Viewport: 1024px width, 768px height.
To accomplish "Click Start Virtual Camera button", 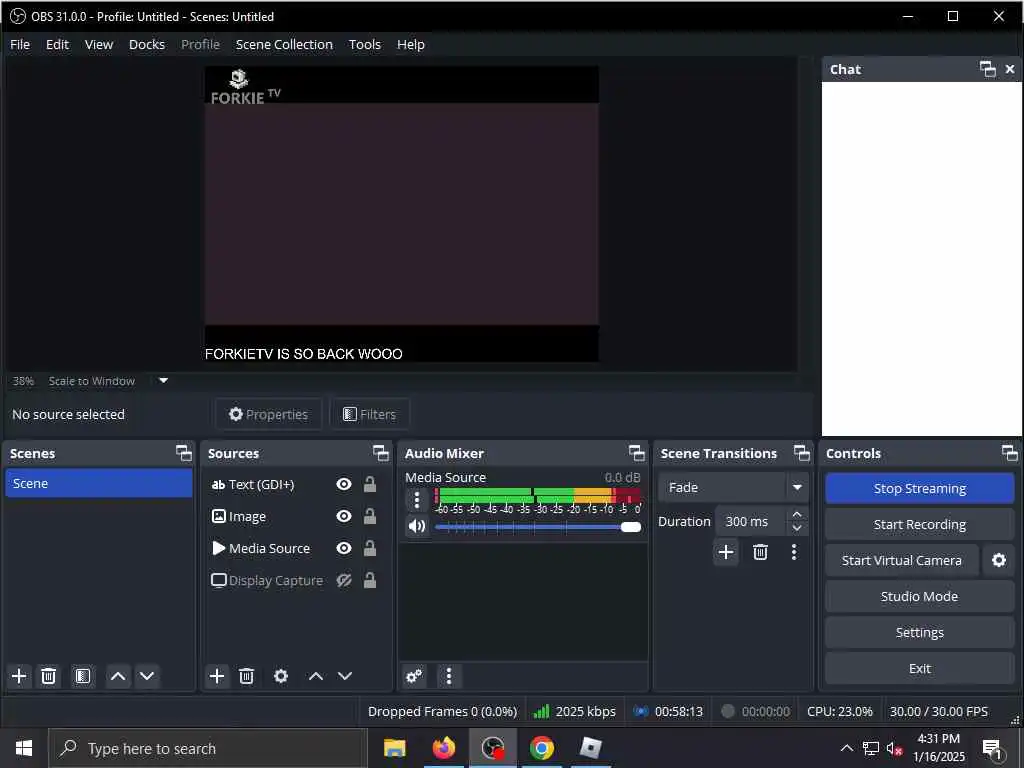I will pos(901,560).
